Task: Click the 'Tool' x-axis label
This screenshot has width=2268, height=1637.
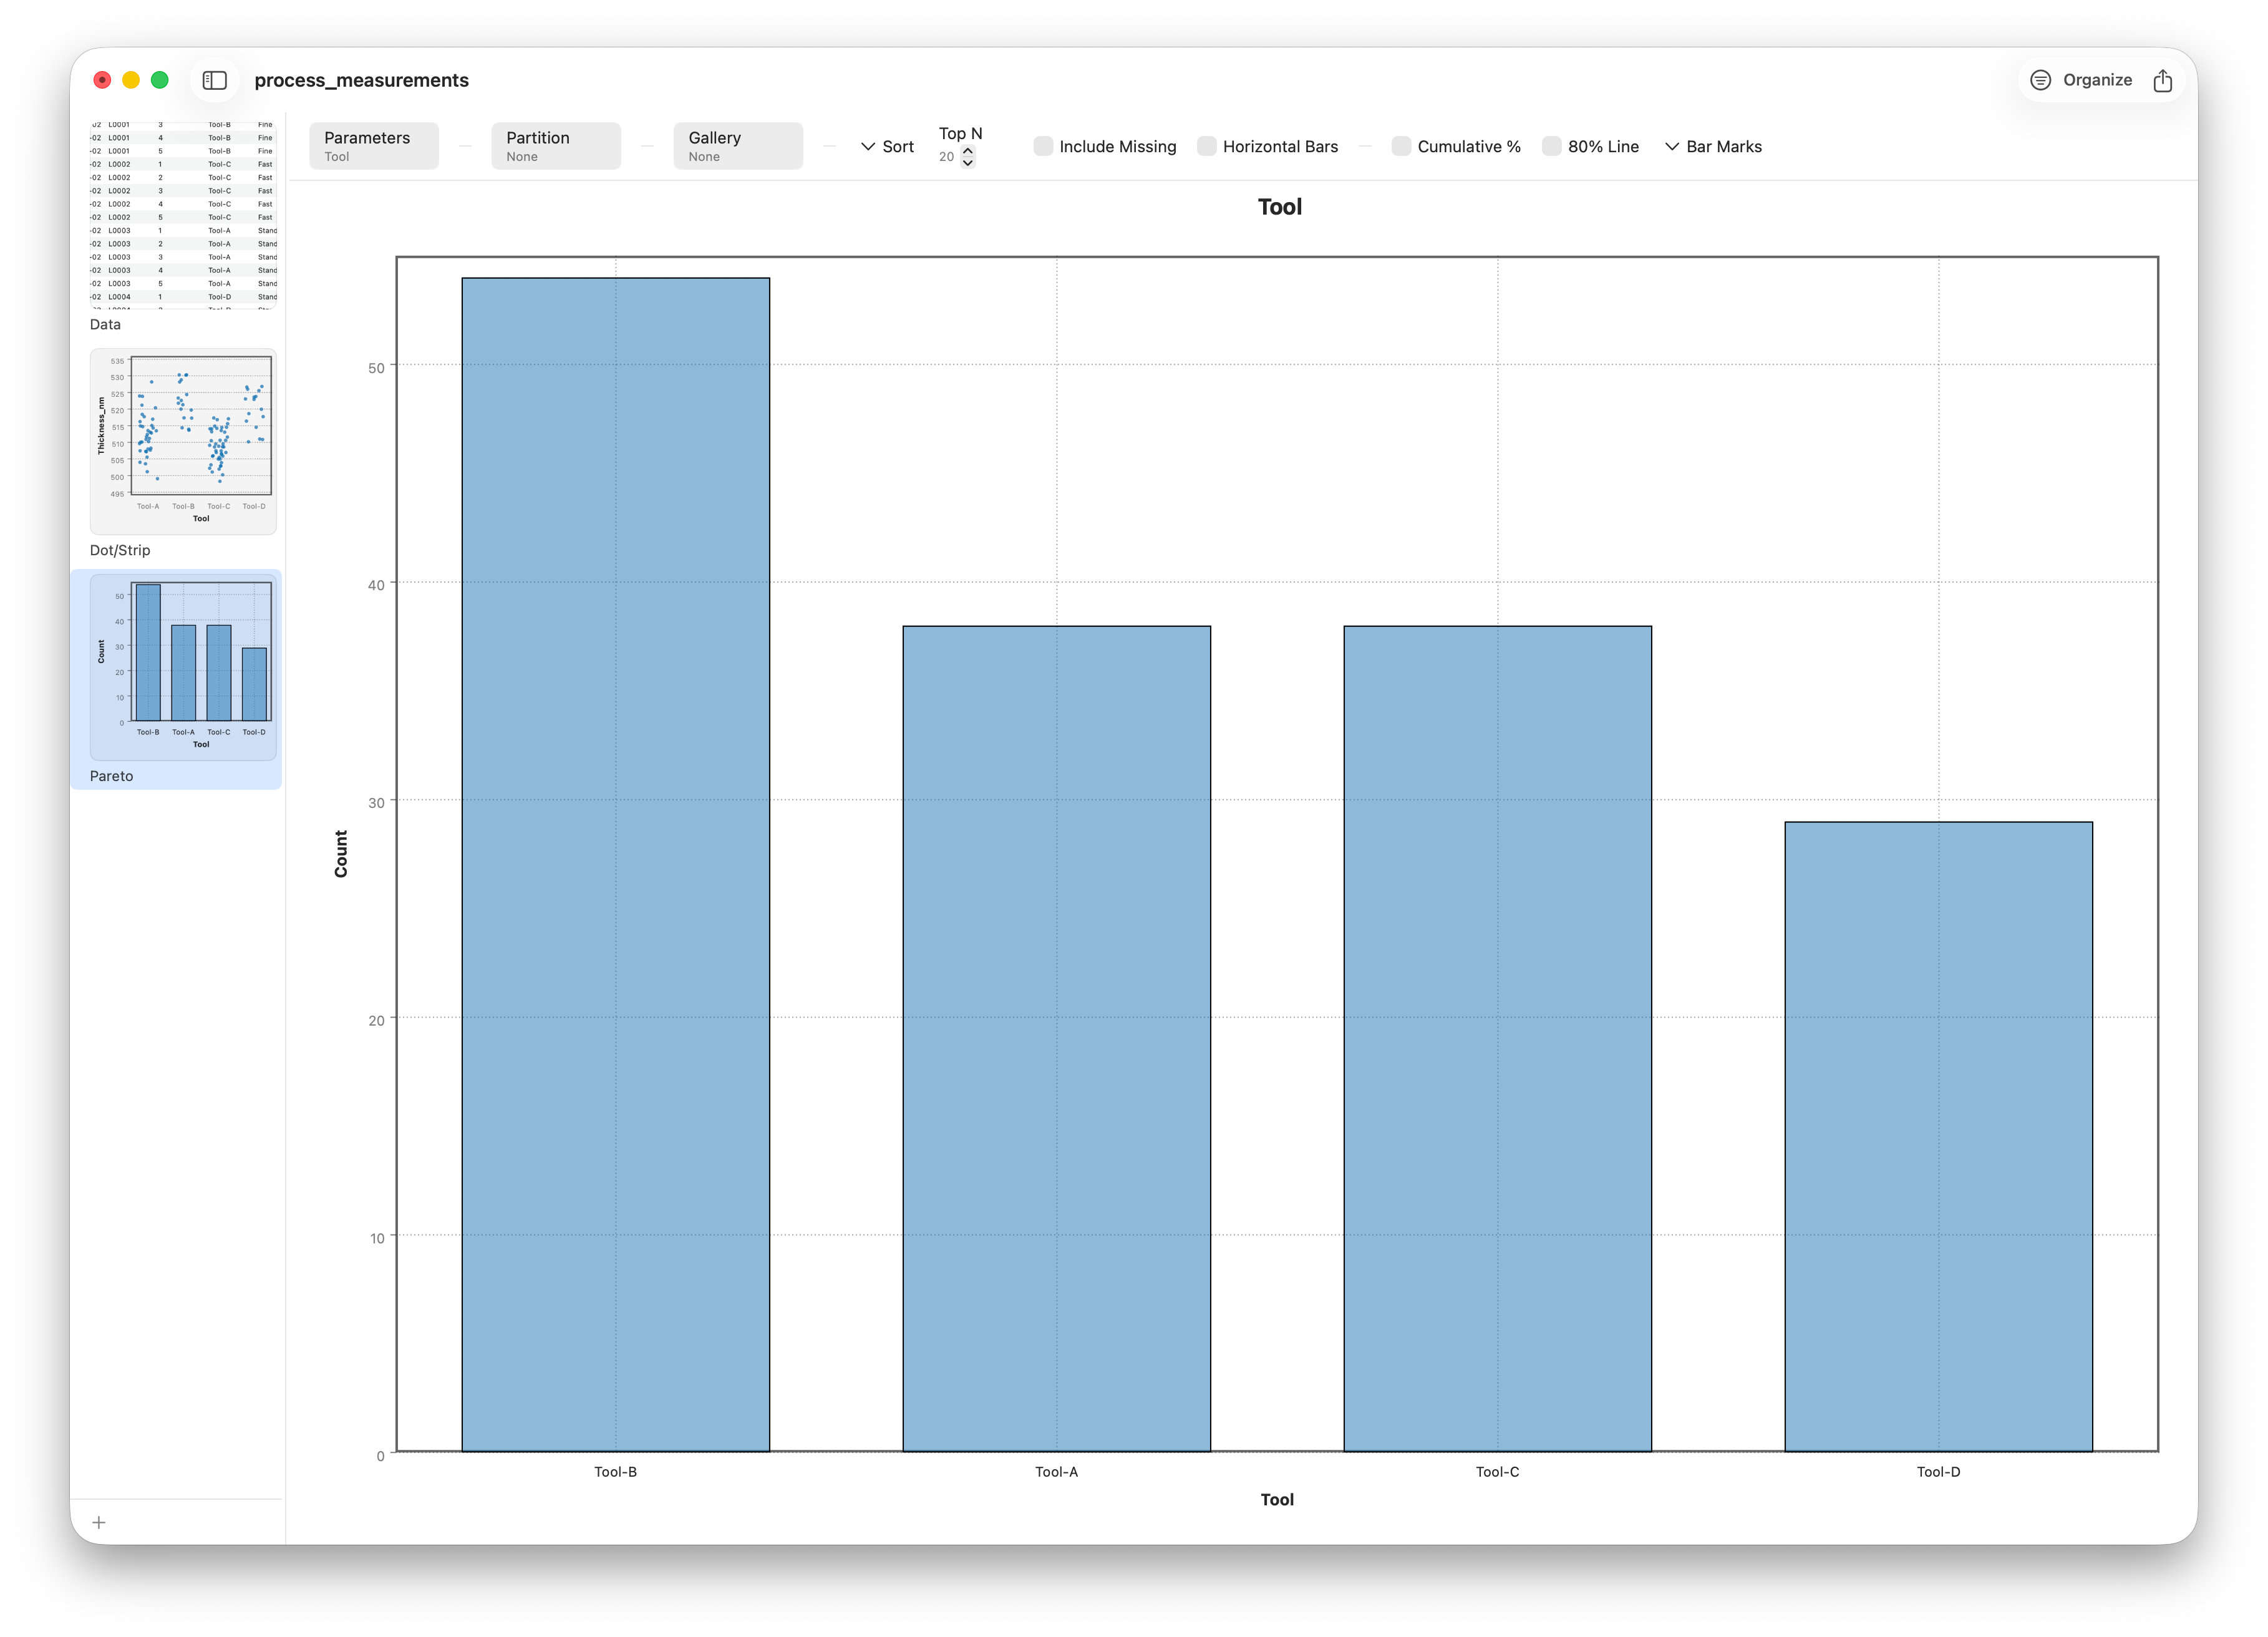Action: 1277,1499
